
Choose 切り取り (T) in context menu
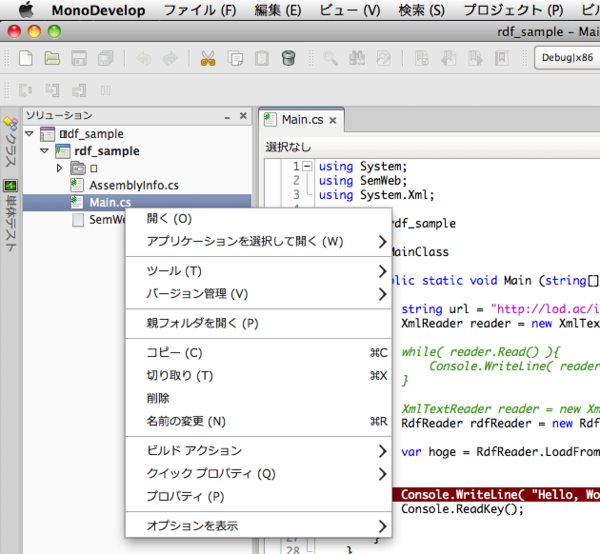[x=258, y=376]
